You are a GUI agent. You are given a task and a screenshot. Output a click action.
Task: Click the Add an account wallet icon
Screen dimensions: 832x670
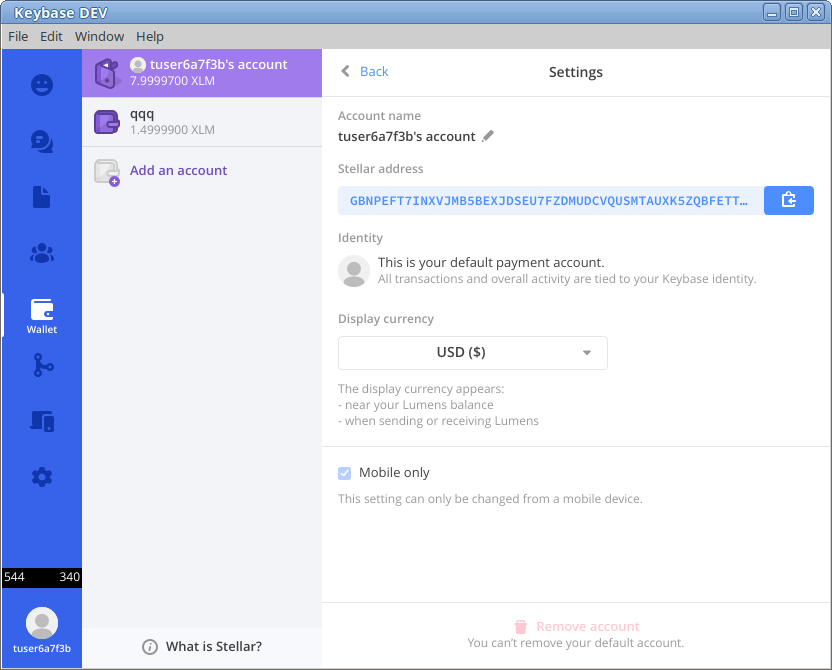point(107,172)
